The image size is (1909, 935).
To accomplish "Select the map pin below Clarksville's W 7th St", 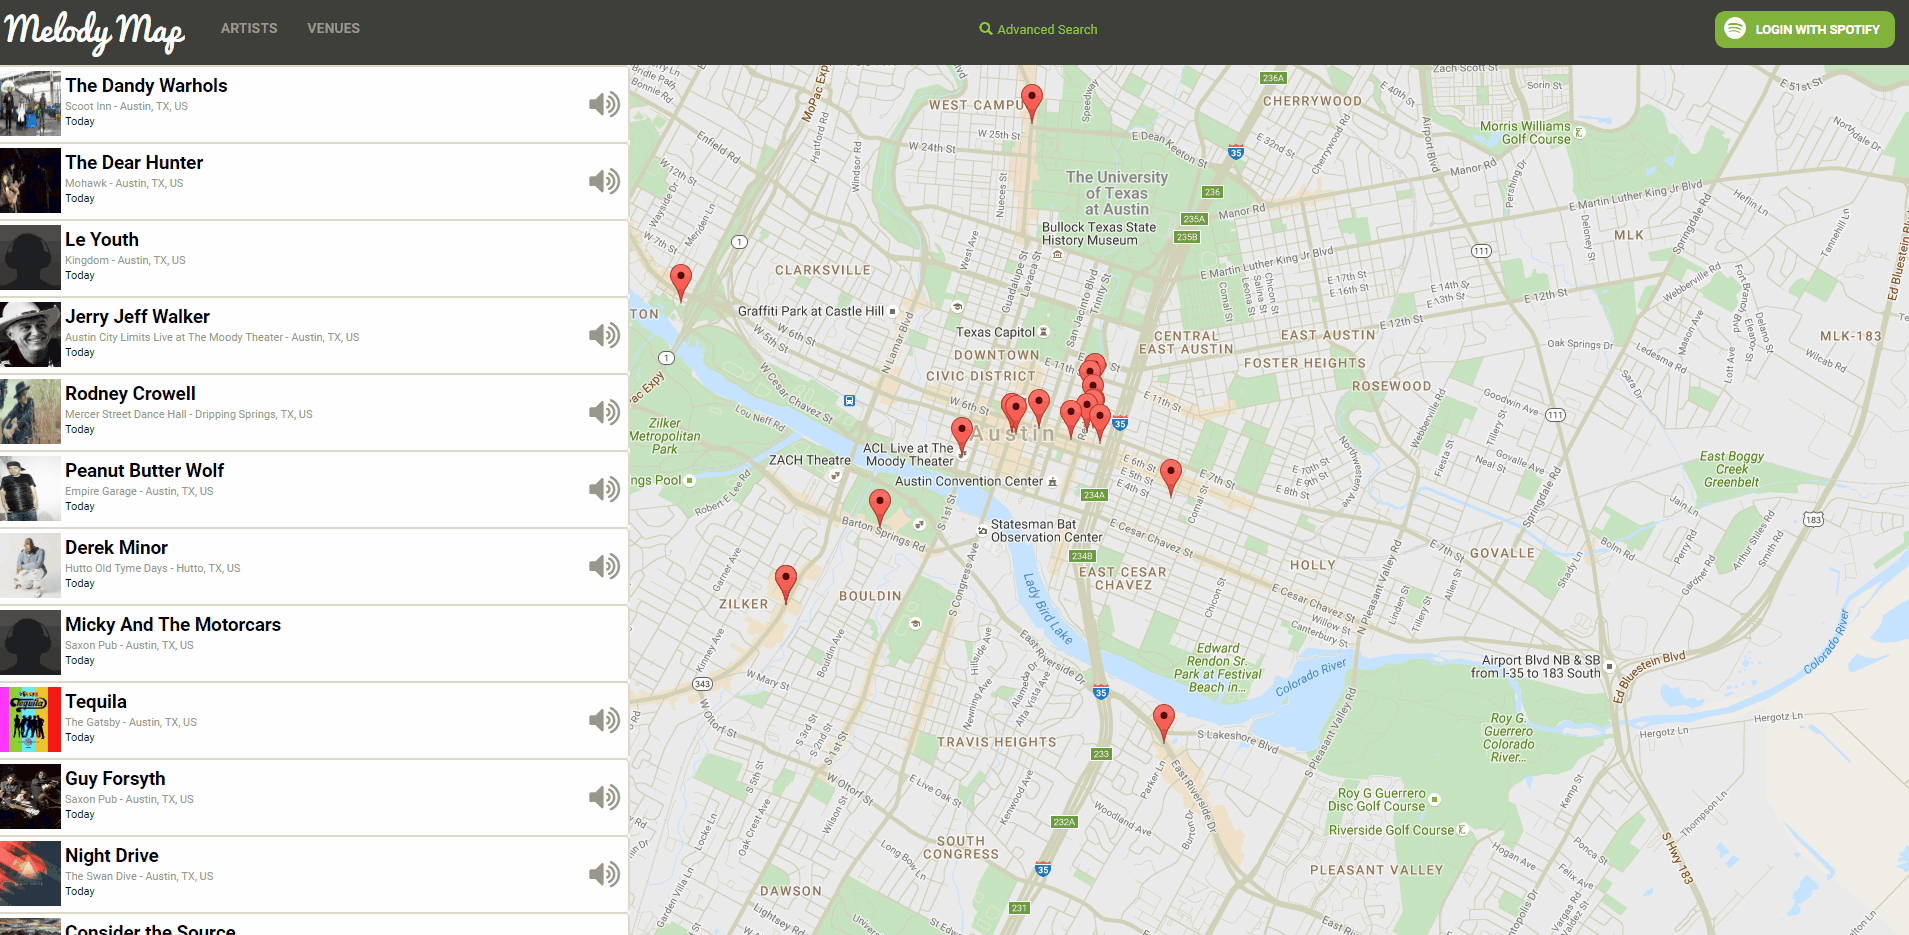I will coord(681,283).
